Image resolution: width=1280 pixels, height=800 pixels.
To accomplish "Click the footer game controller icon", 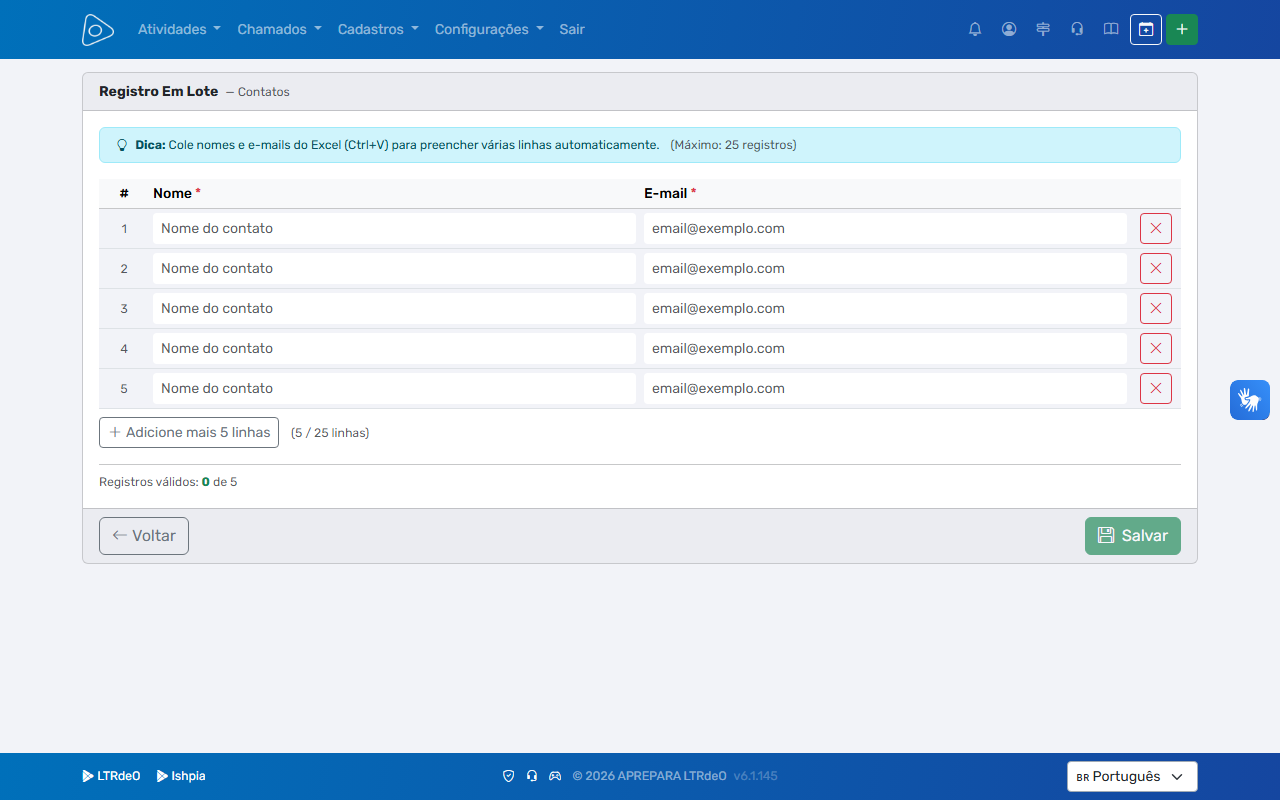I will click(x=555, y=776).
